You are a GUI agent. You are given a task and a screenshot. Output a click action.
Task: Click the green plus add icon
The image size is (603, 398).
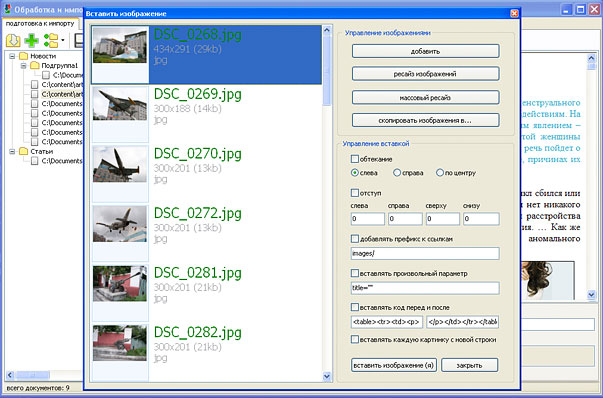coord(32,40)
